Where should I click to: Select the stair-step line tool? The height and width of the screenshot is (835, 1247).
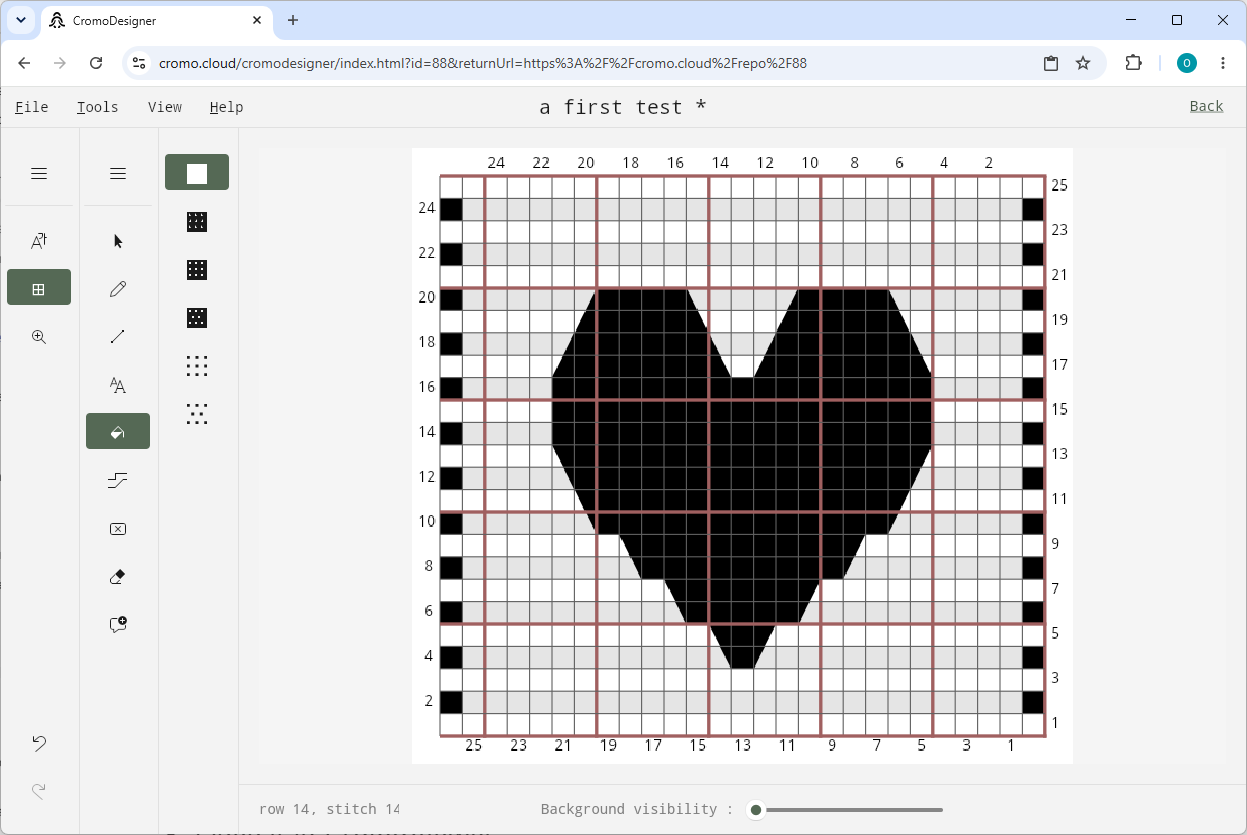118,481
